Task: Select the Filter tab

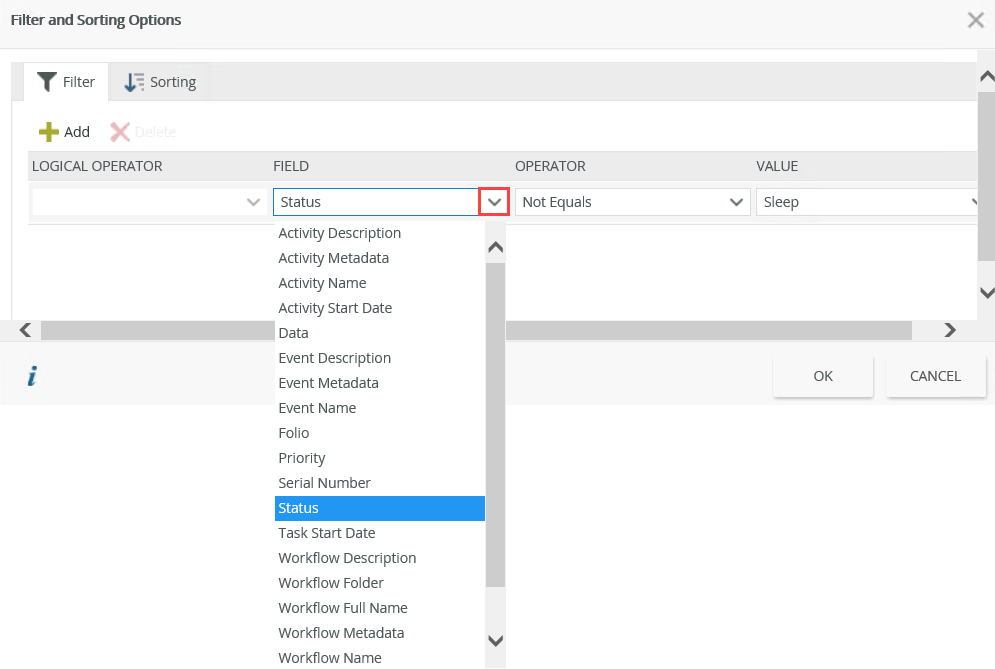Action: click(x=66, y=82)
